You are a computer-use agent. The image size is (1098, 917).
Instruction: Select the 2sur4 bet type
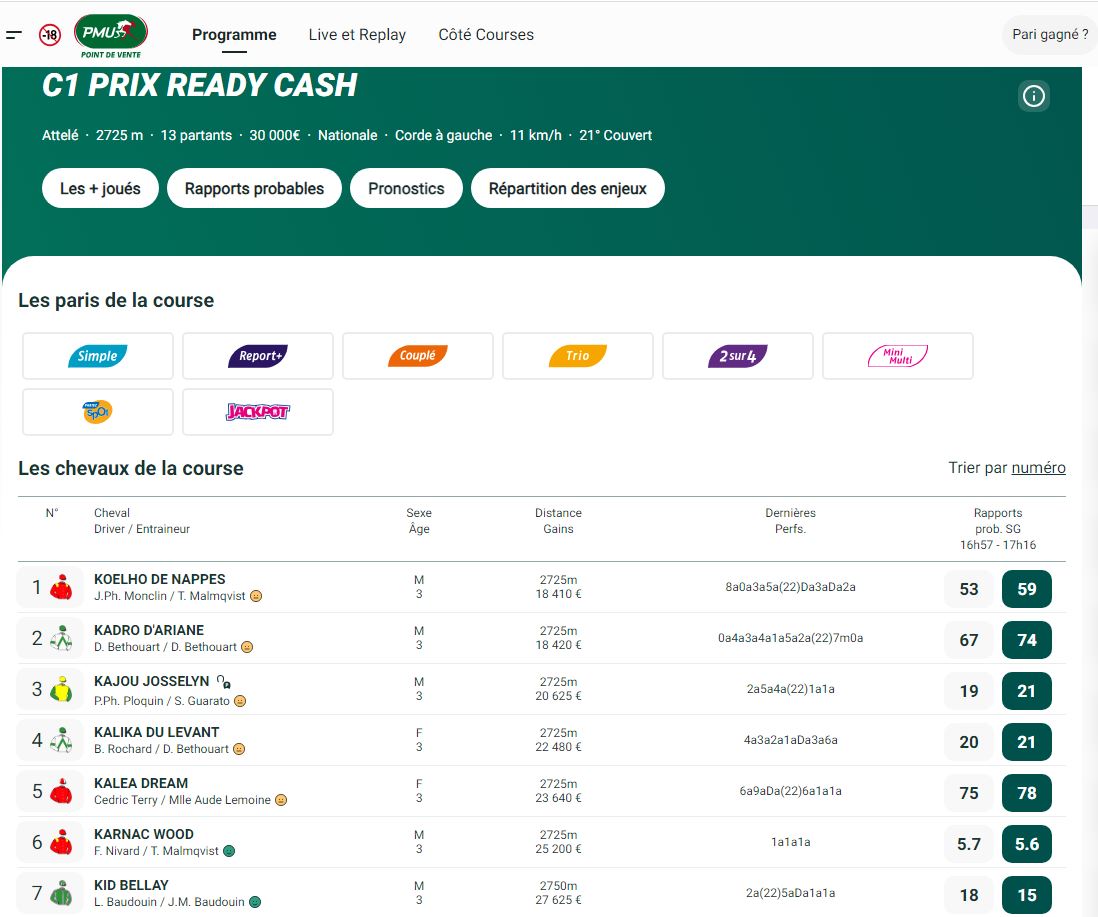click(x=738, y=356)
